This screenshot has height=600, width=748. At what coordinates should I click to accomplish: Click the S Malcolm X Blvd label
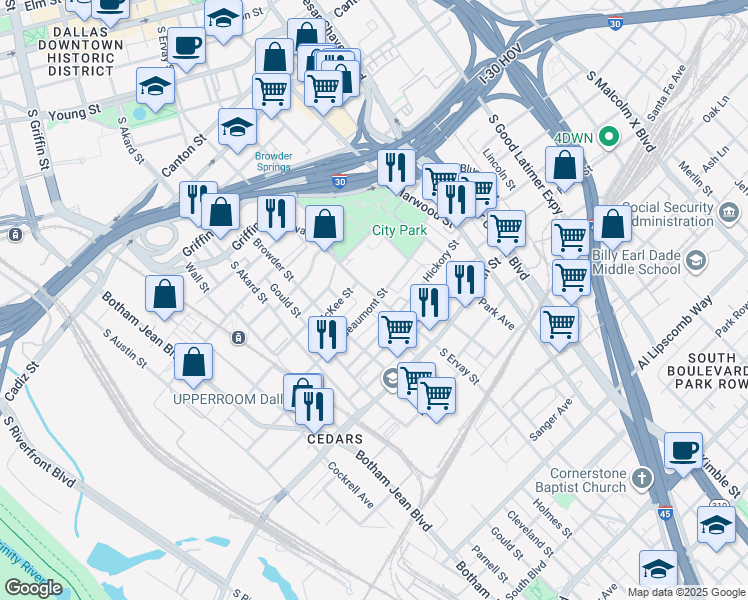pyautogui.click(x=620, y=111)
